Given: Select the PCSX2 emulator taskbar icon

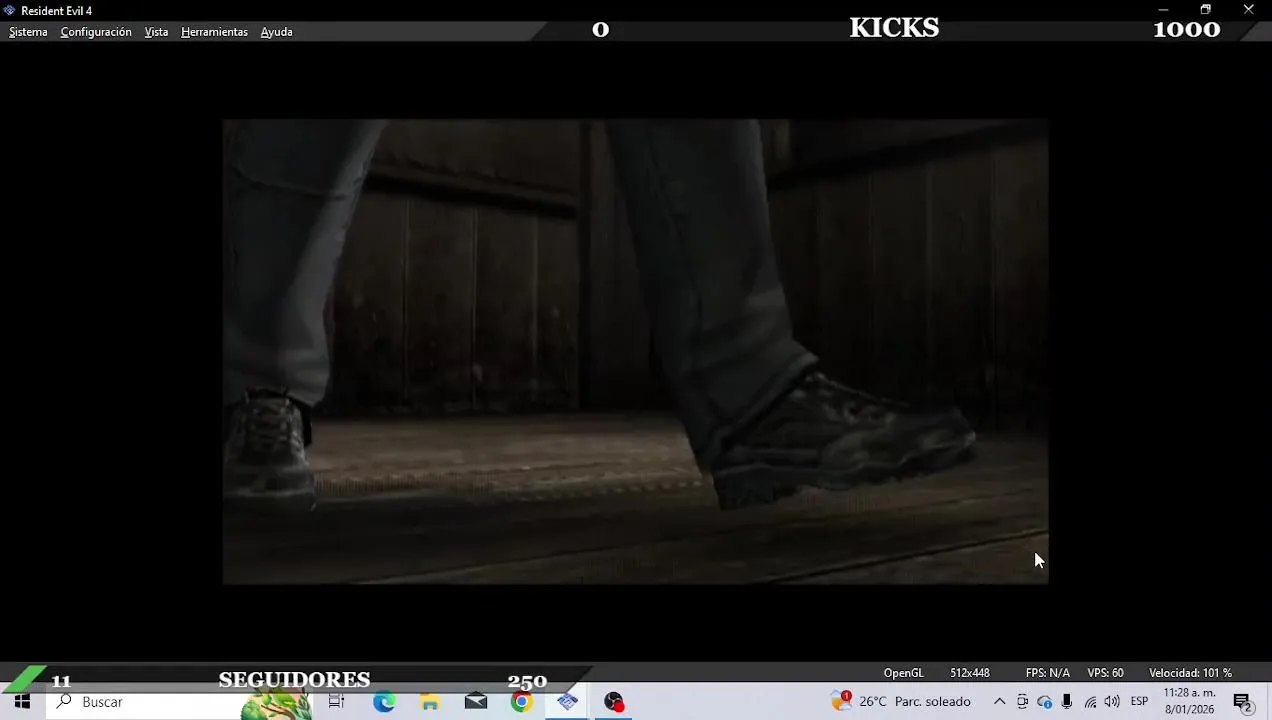Looking at the screenshot, I should pyautogui.click(x=568, y=702).
